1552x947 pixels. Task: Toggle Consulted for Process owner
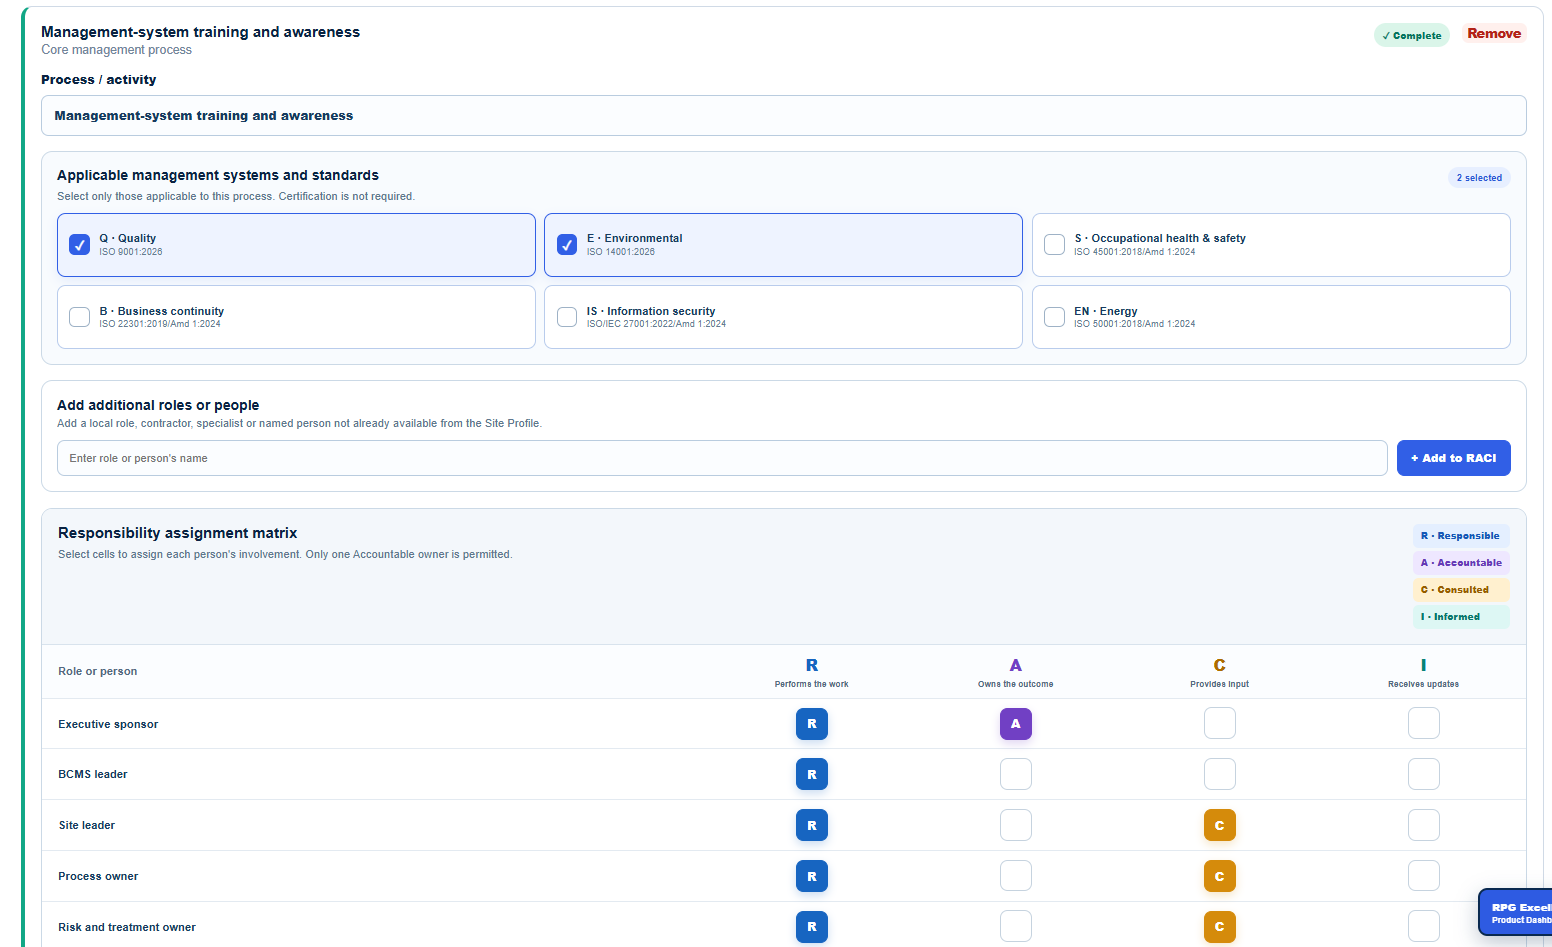[1220, 876]
